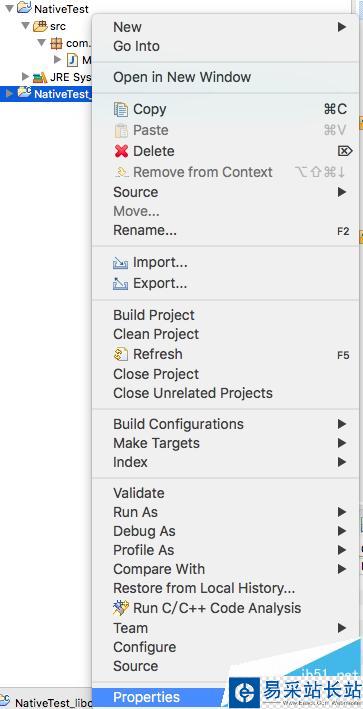Click the red Delete X icon
Image resolution: width=363 pixels, height=709 pixels.
click(121, 151)
